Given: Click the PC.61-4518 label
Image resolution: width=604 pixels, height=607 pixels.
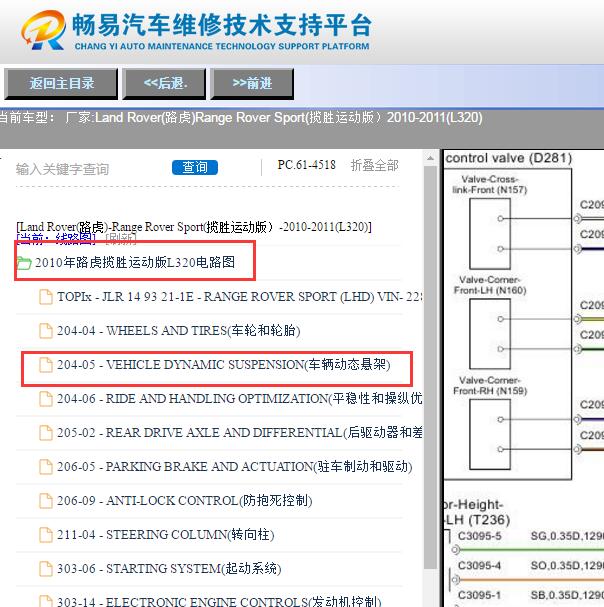Looking at the screenshot, I should pyautogui.click(x=306, y=165).
